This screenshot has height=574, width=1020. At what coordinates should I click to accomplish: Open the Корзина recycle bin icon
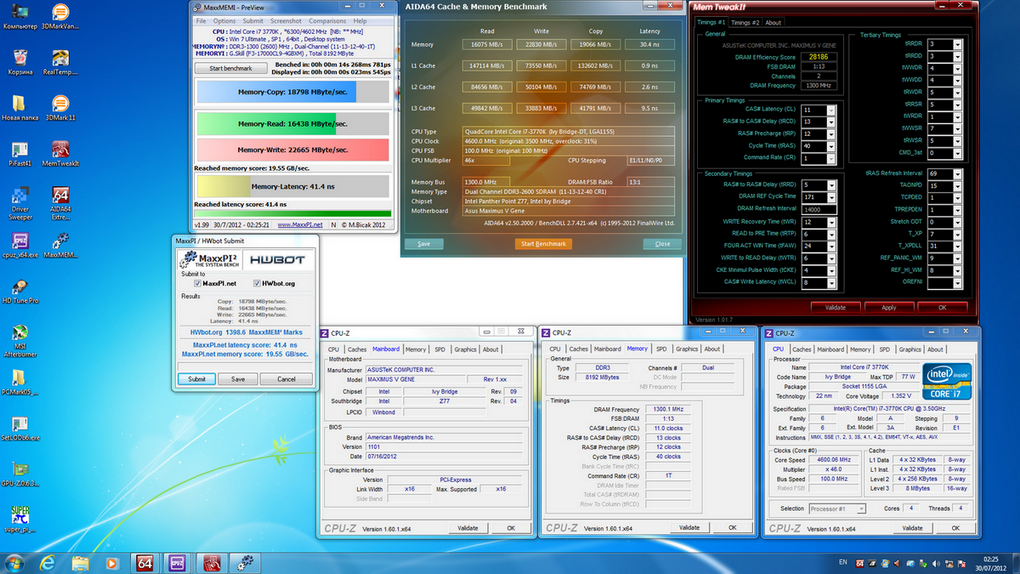(20, 62)
